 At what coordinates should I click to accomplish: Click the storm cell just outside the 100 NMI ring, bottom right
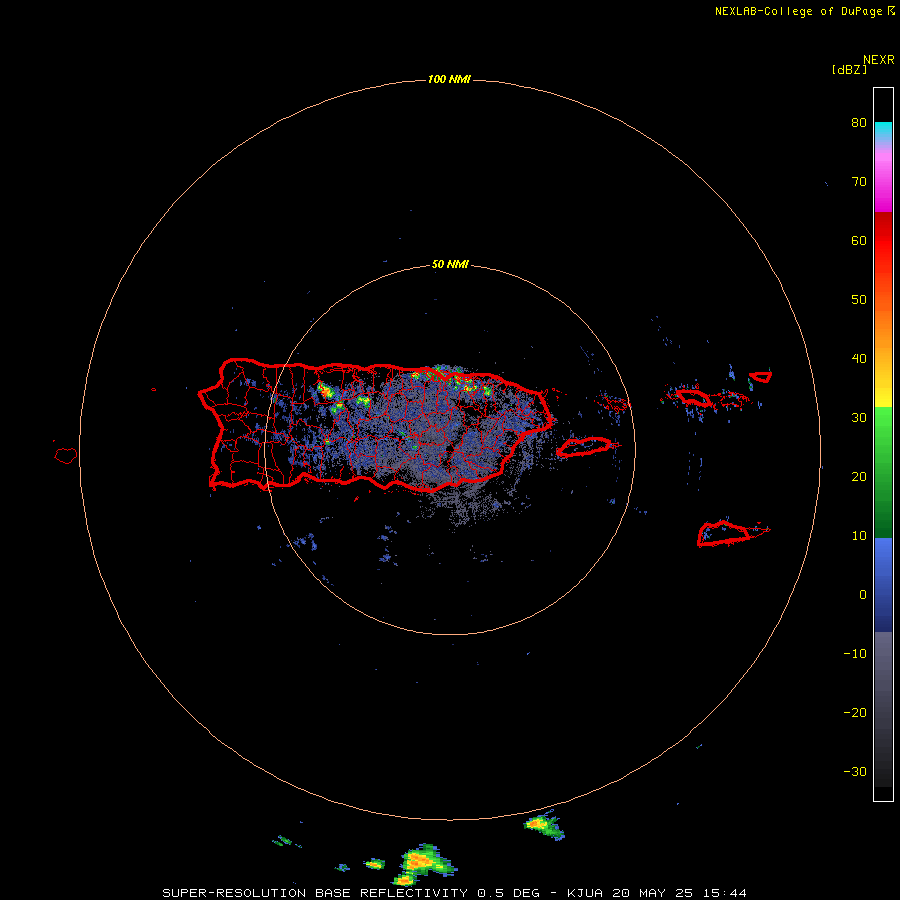coord(544,826)
